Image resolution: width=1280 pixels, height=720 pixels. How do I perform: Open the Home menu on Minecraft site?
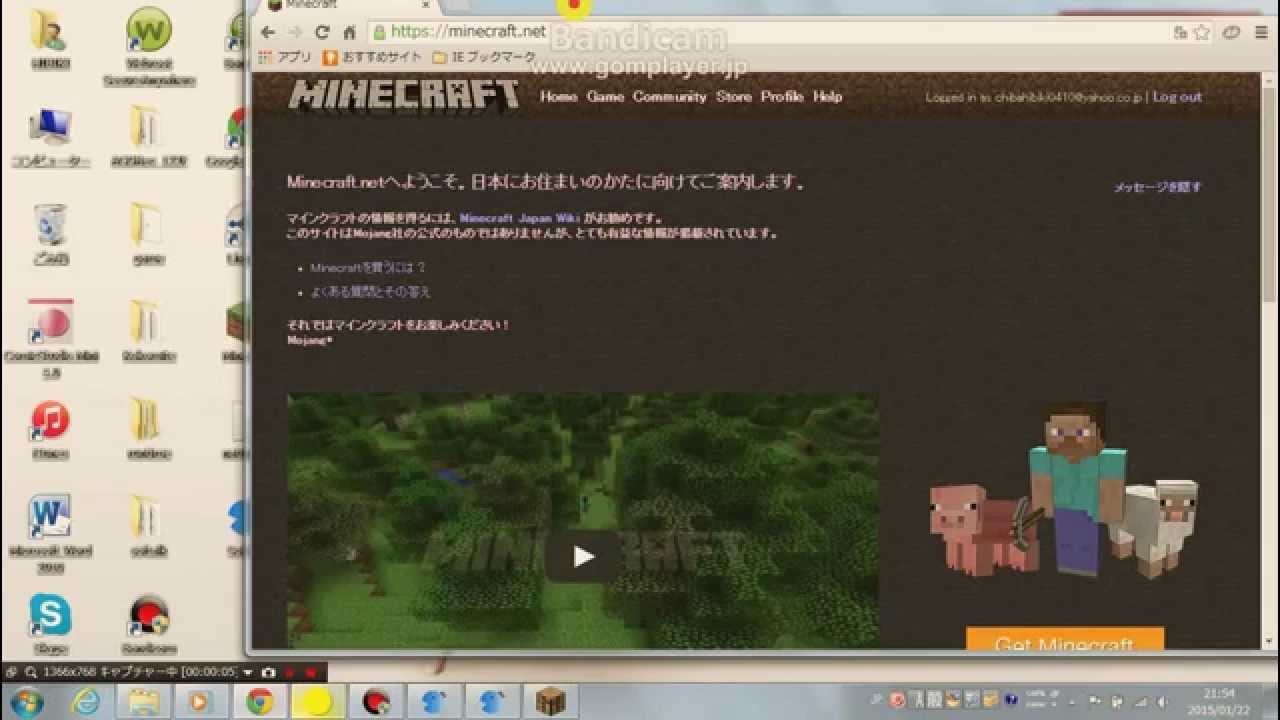coord(558,97)
